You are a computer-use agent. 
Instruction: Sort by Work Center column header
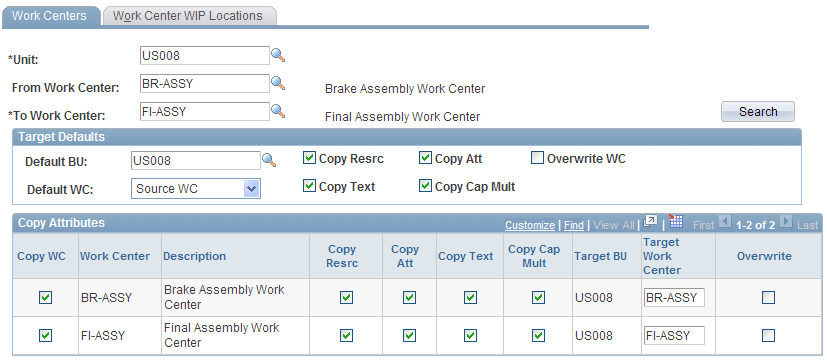click(115, 256)
